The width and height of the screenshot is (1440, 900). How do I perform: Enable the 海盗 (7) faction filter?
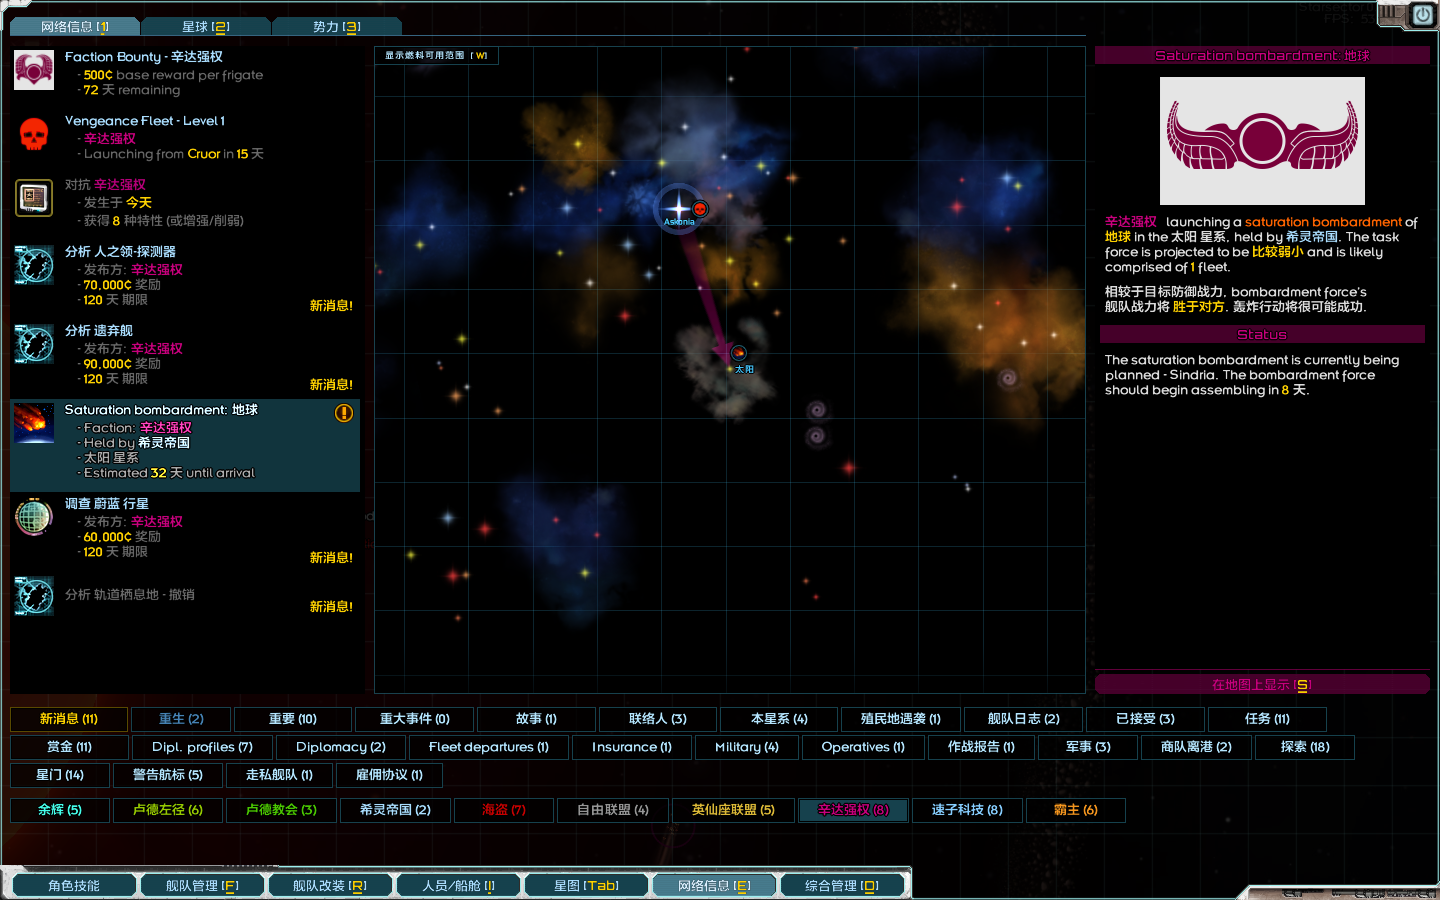(x=504, y=810)
